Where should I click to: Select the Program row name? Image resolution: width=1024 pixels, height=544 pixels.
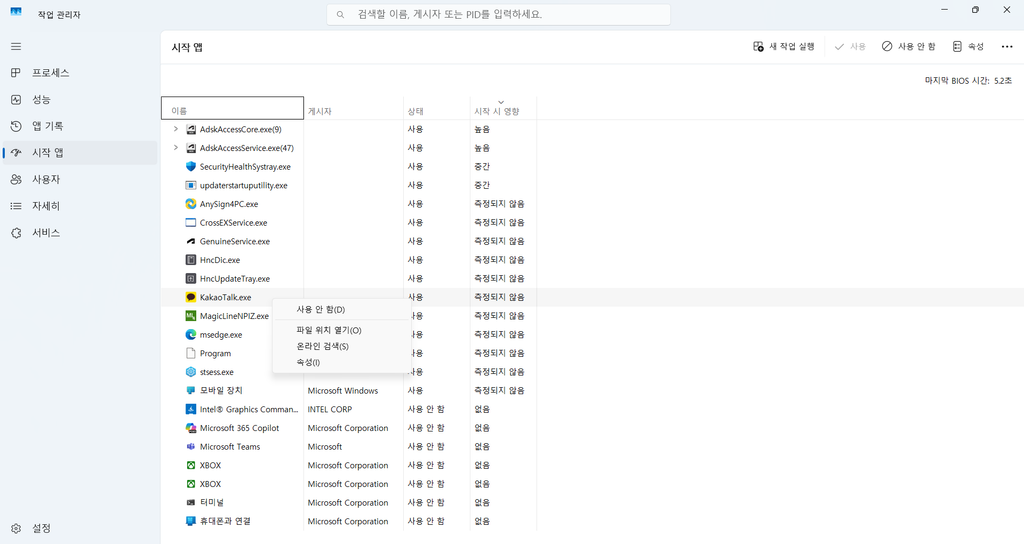(x=216, y=353)
